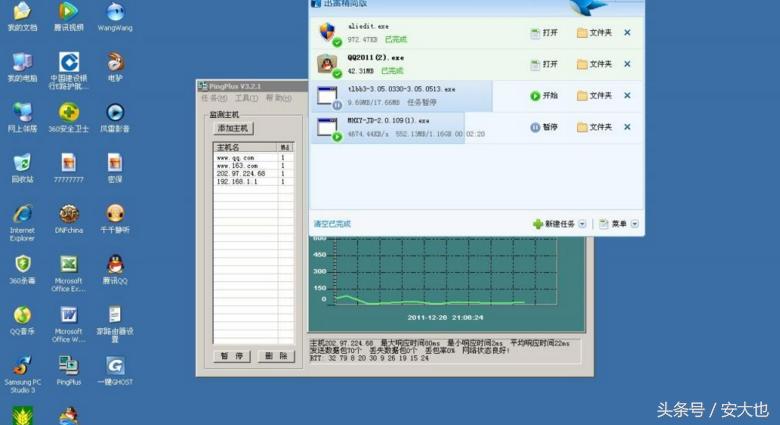Open 腾讯视频 desktop shortcut
This screenshot has width=780, height=425.
[x=69, y=16]
